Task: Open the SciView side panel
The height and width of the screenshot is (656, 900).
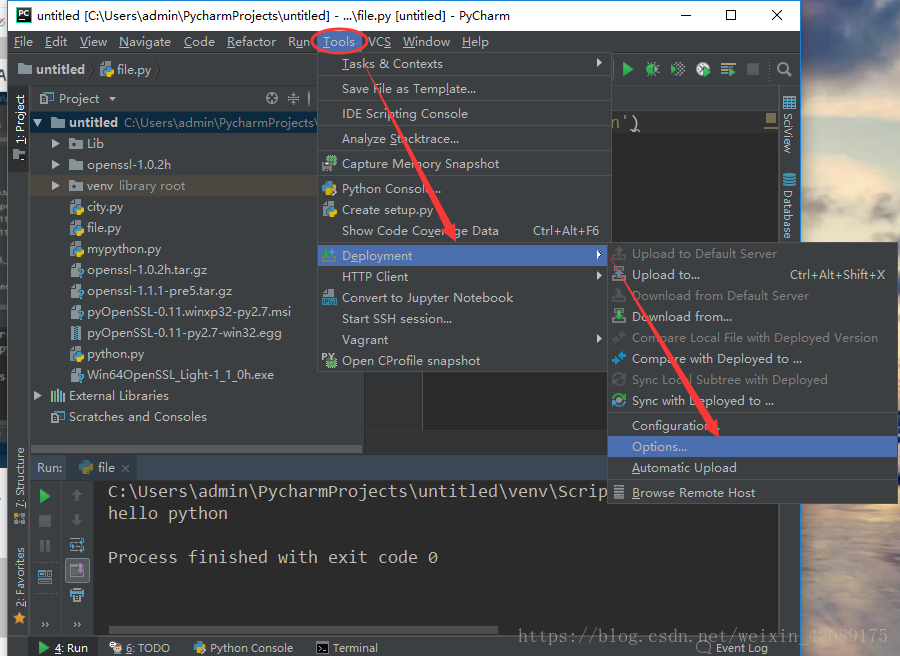Action: (x=789, y=125)
